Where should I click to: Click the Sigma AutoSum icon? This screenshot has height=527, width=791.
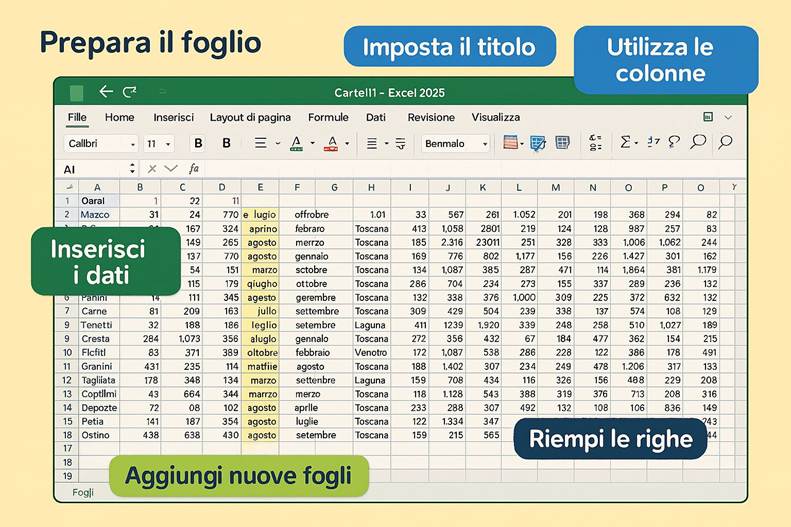pos(625,142)
